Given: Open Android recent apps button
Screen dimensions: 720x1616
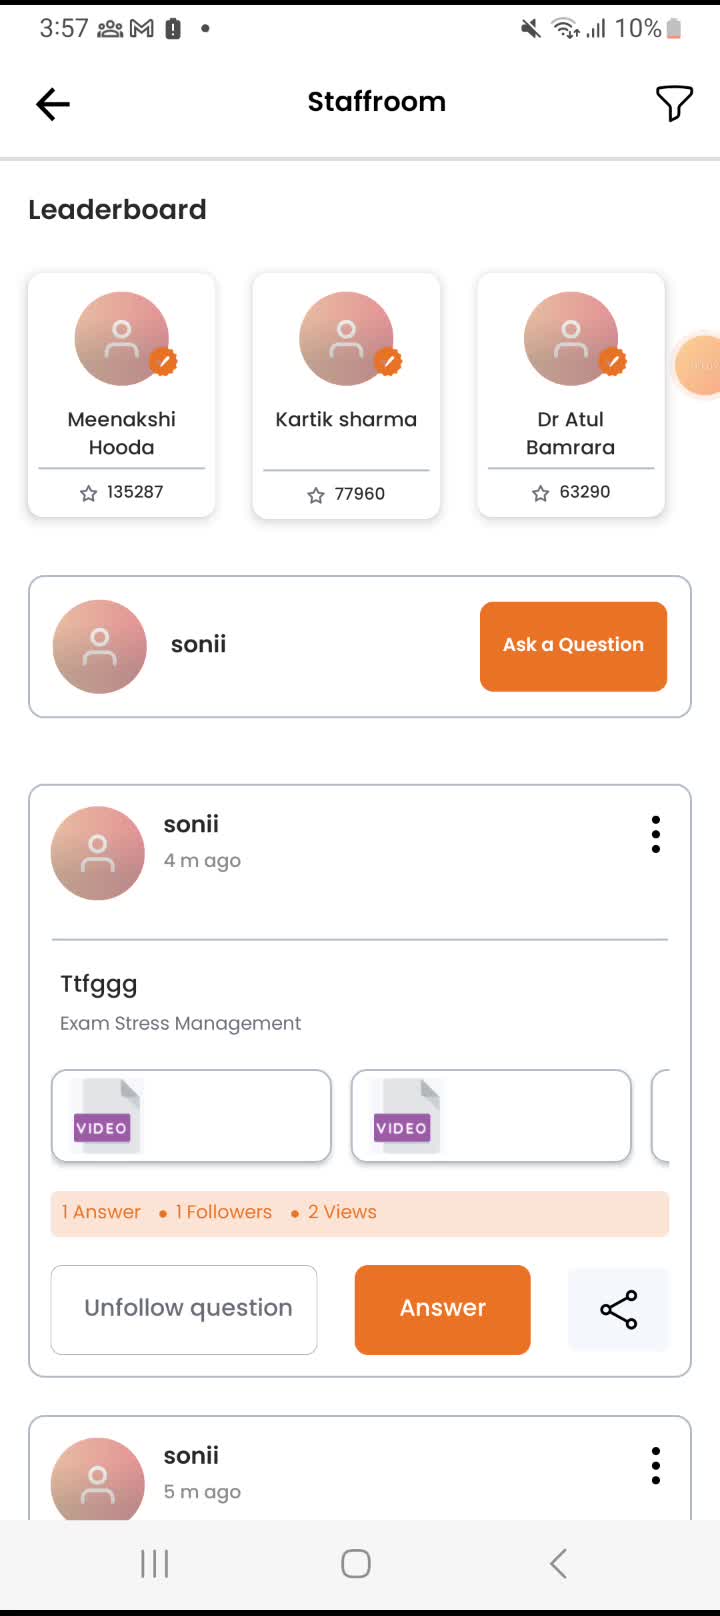Looking at the screenshot, I should (155, 1563).
